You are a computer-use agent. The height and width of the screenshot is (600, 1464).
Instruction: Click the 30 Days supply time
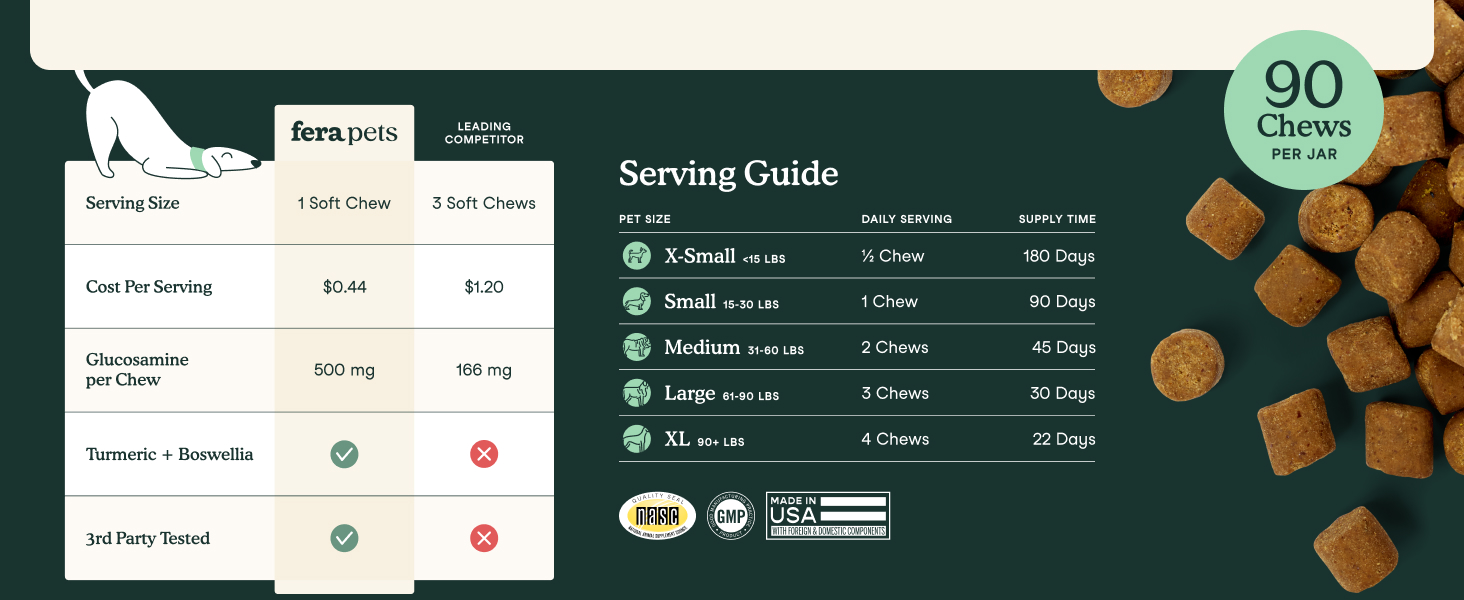click(x=1063, y=394)
